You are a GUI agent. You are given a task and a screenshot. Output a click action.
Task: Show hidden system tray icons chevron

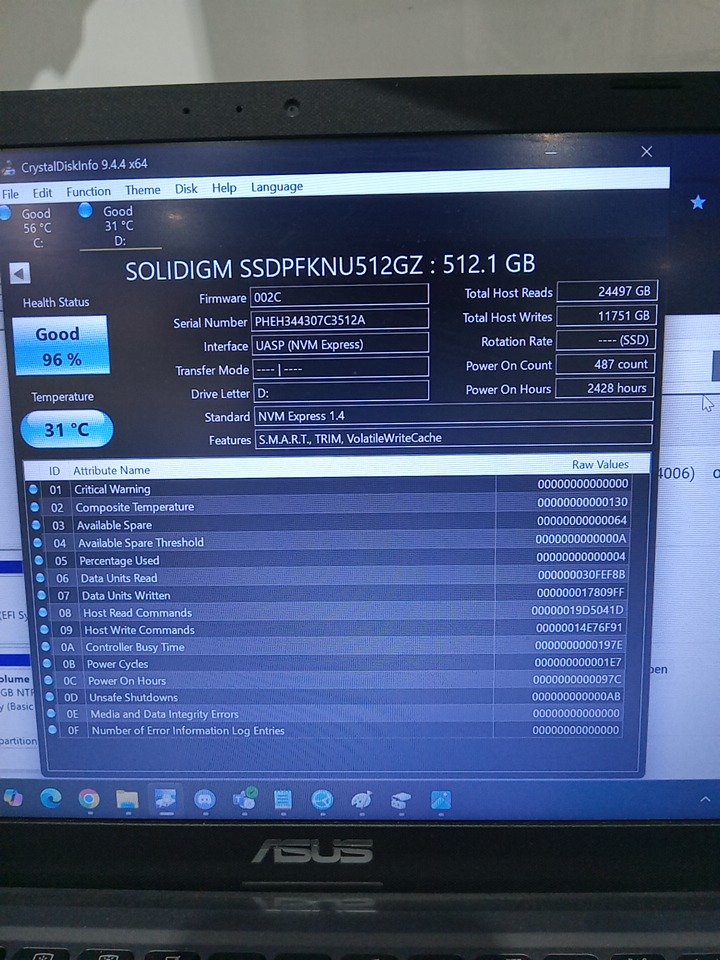(x=705, y=799)
